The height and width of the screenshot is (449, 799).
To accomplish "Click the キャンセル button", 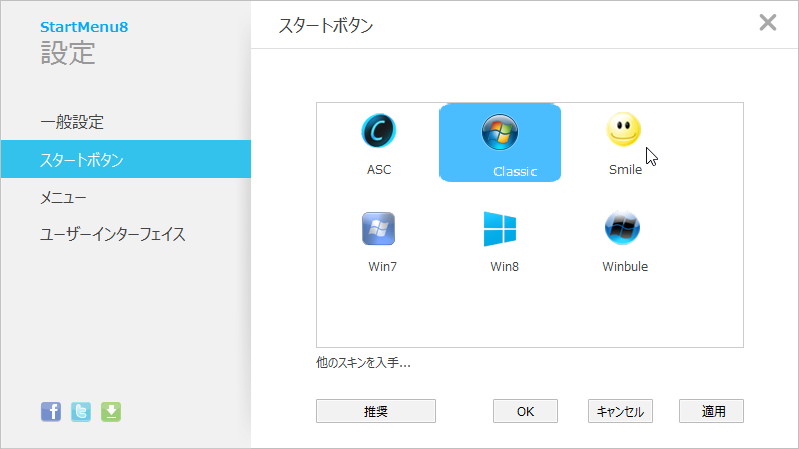I will pyautogui.click(x=620, y=411).
